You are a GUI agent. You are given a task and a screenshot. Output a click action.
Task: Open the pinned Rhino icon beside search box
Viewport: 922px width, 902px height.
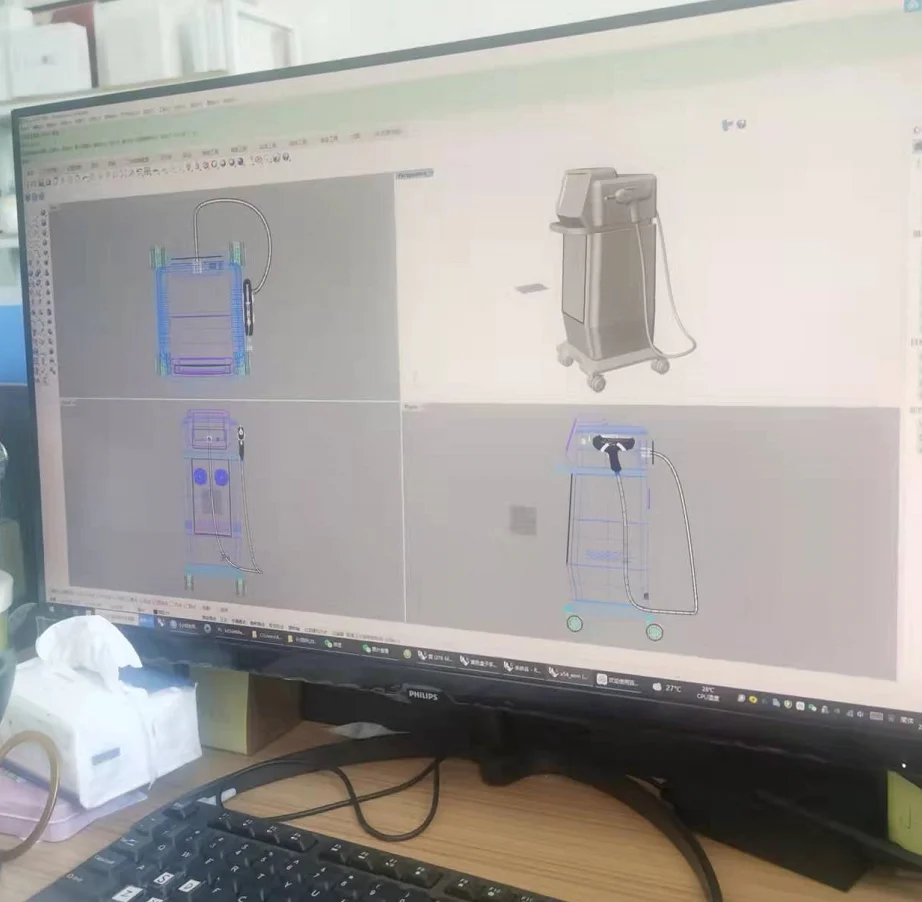pyautogui.click(x=160, y=622)
